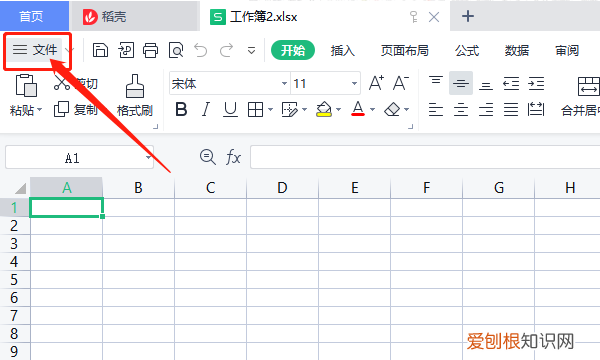Screen dimensions: 600x360
Task: Click the cell style draw-border icon
Action: click(x=290, y=110)
